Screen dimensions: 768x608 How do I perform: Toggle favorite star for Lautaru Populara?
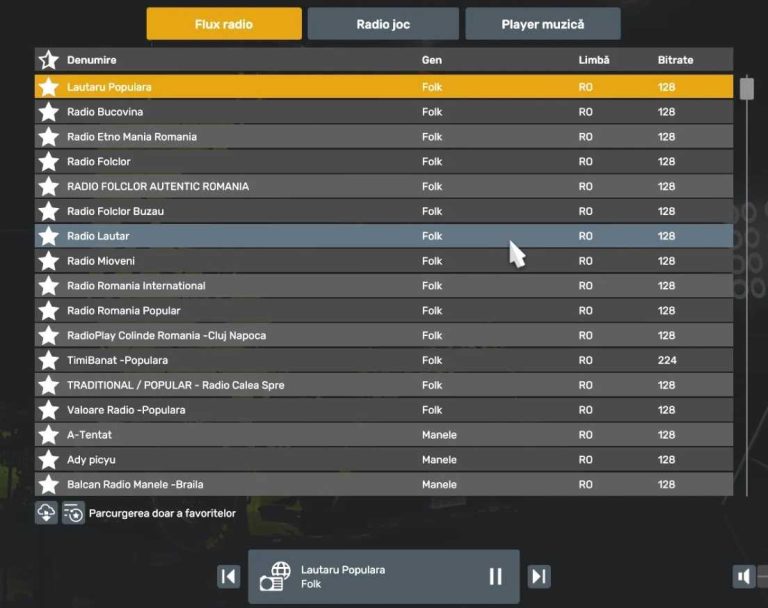point(49,87)
